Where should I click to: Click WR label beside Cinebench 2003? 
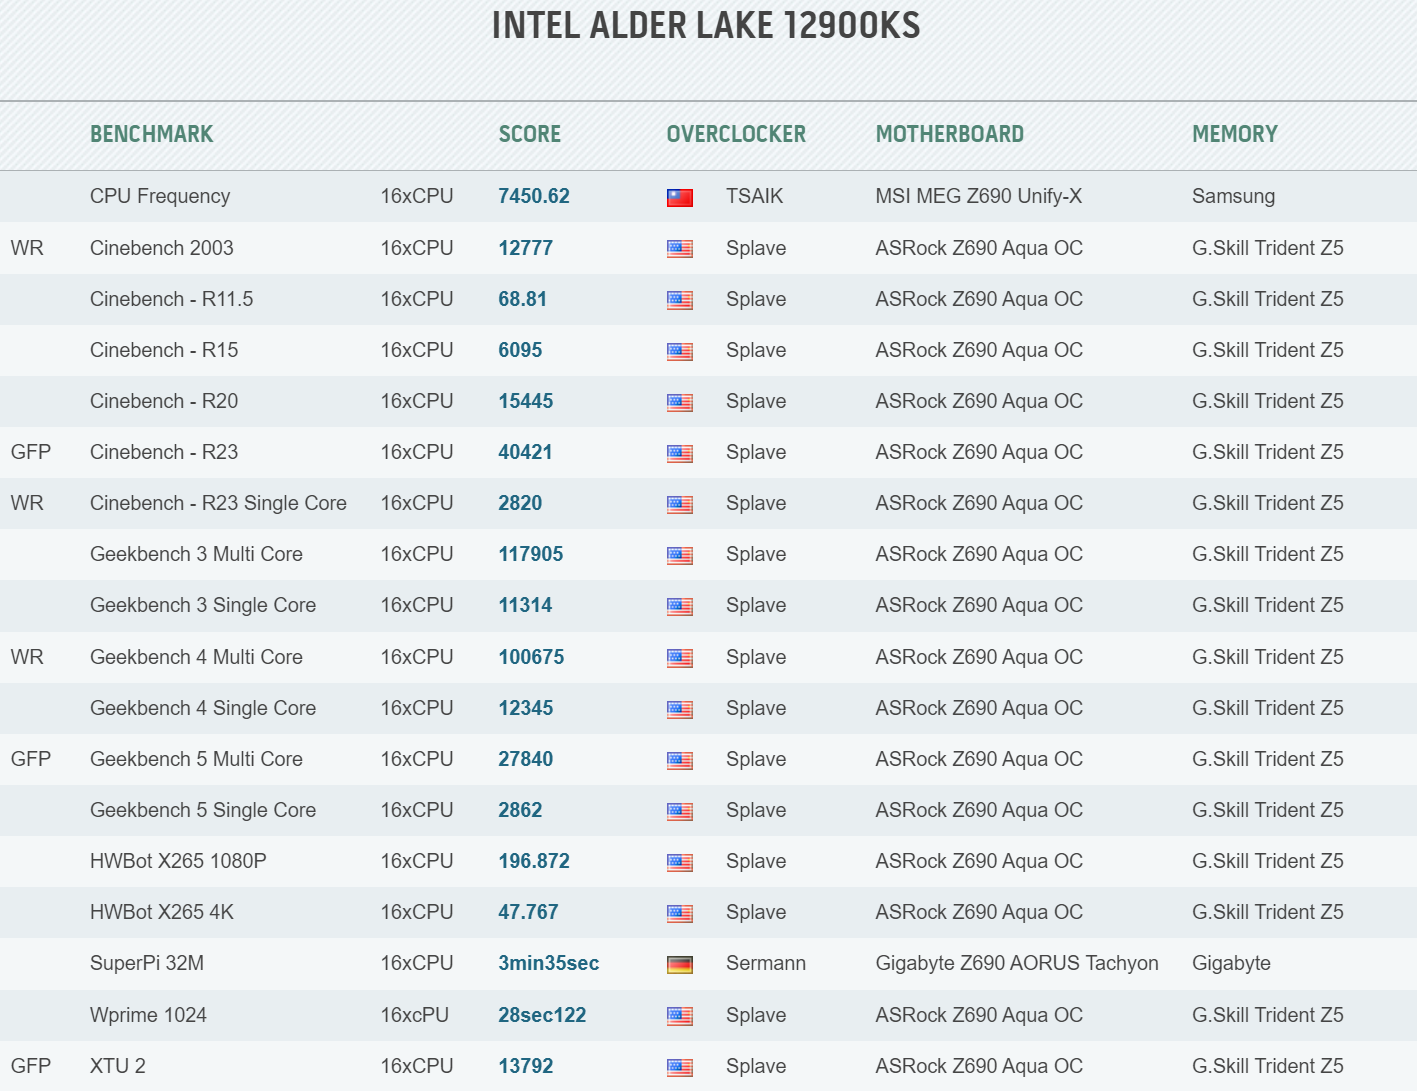pyautogui.click(x=27, y=248)
